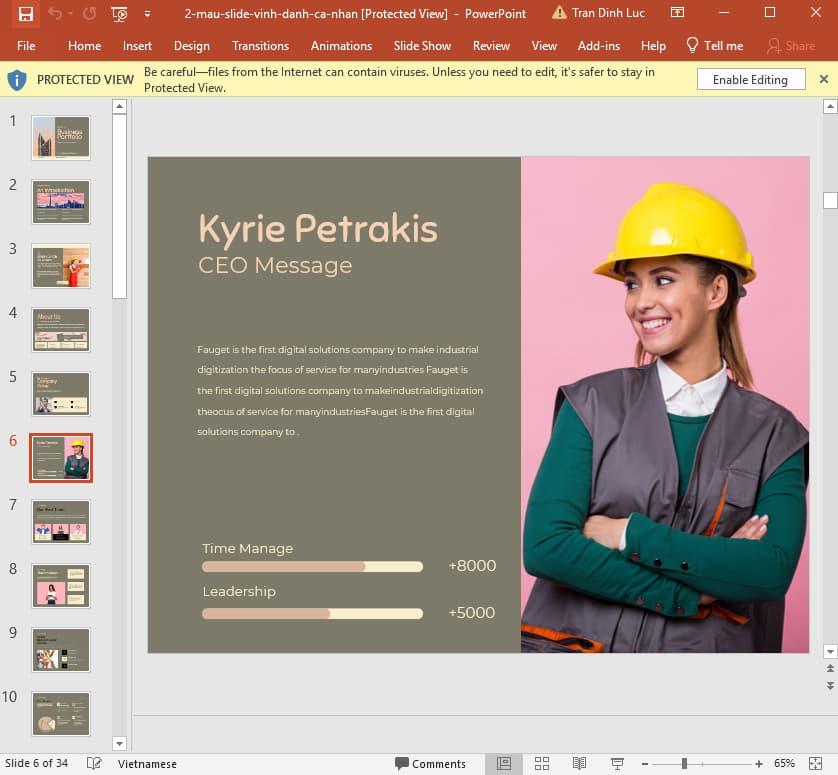838x775 pixels.
Task: Toggle Normal view button
Action: pos(504,764)
